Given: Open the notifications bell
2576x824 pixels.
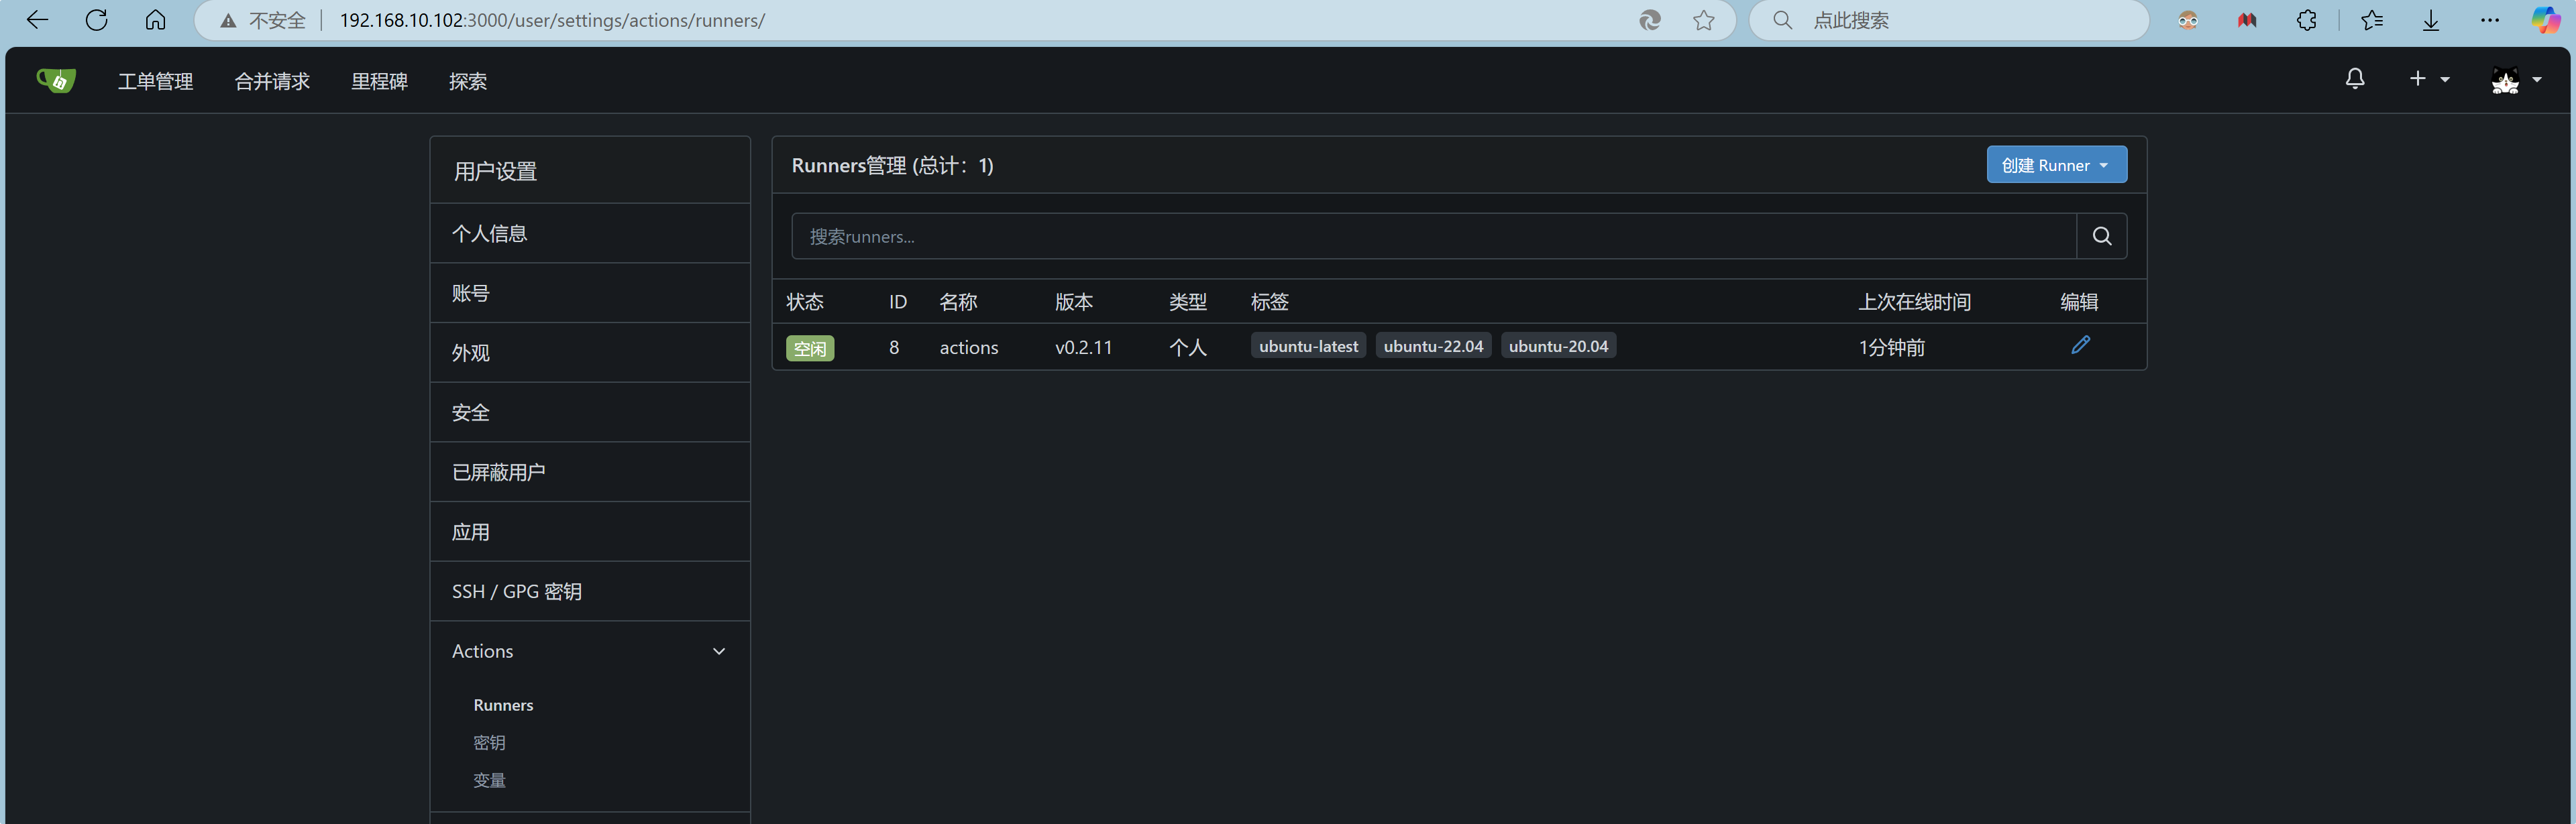Looking at the screenshot, I should click(x=2355, y=79).
